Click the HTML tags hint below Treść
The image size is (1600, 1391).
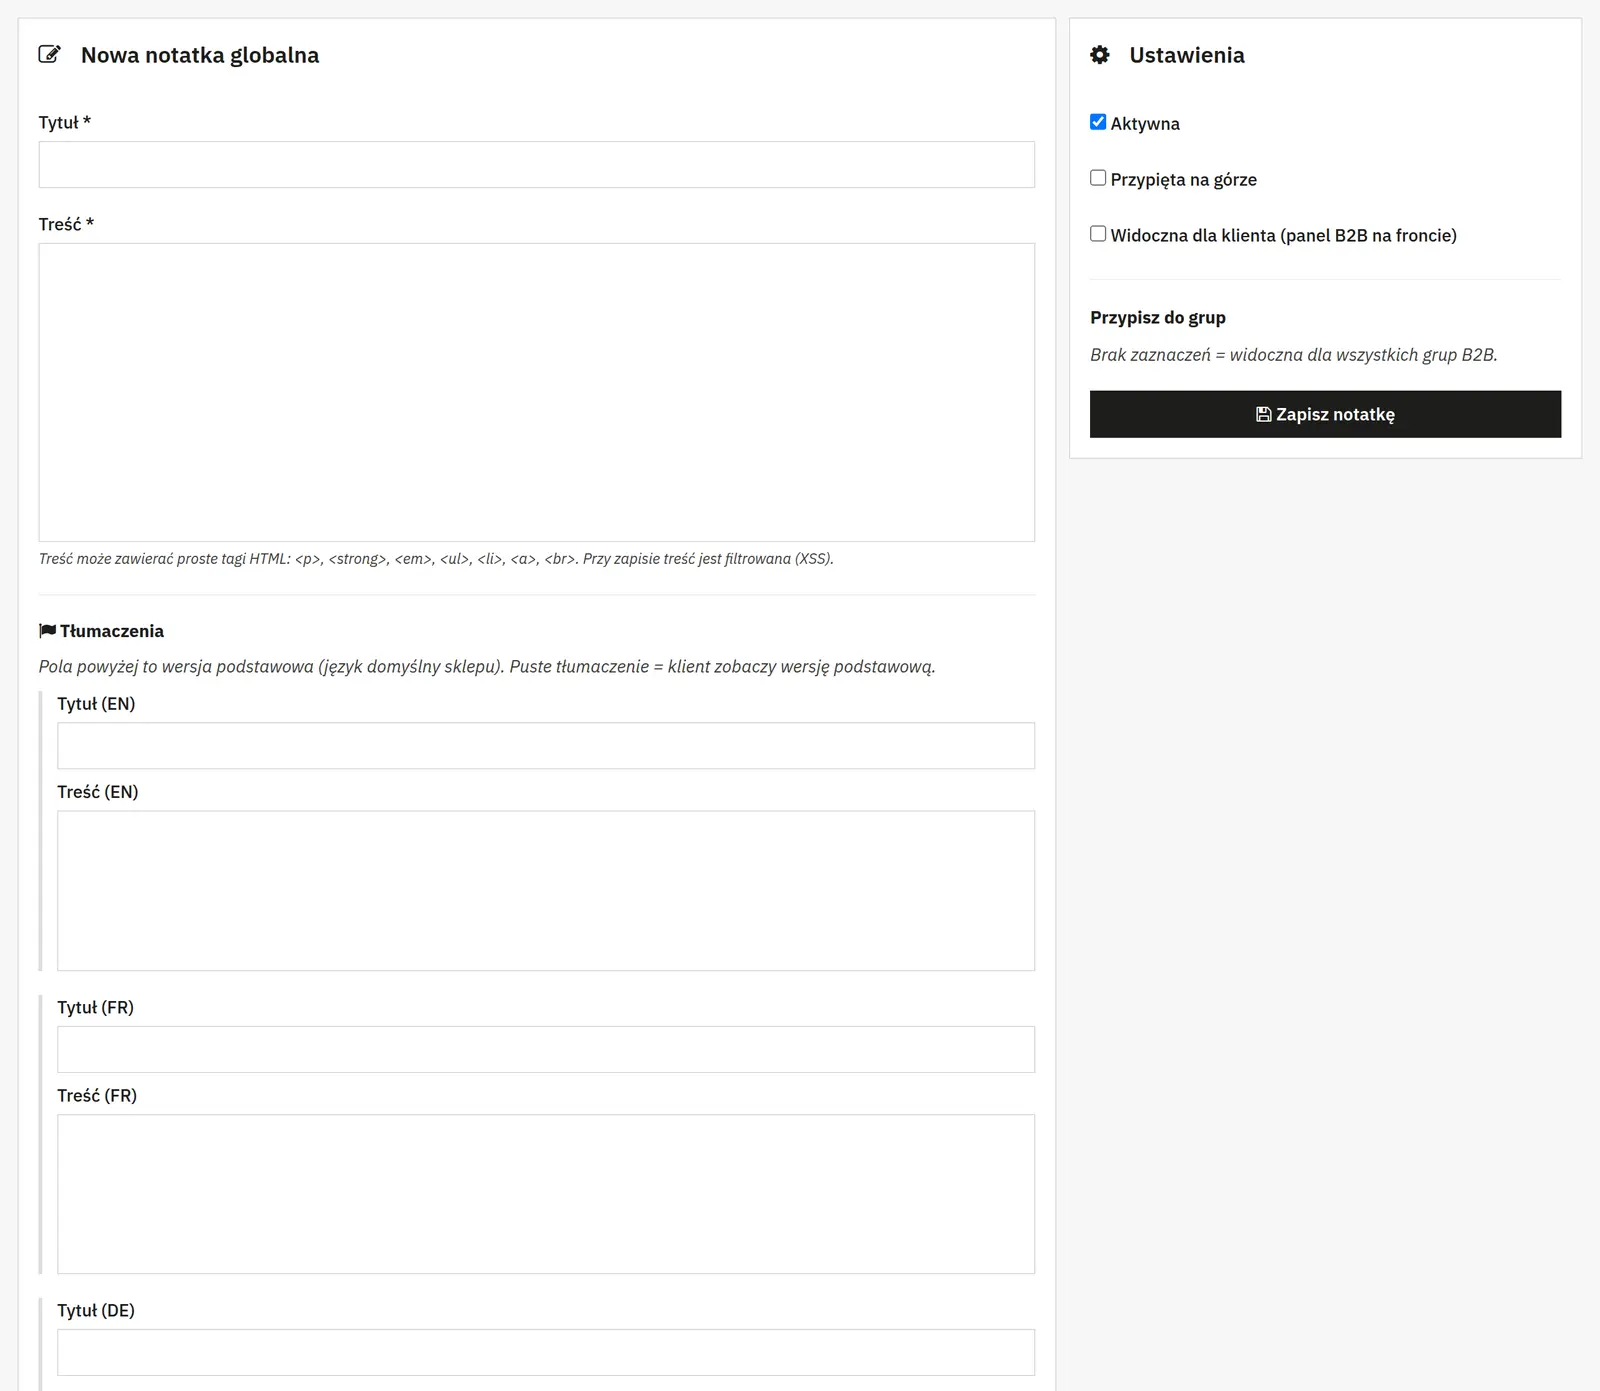[x=436, y=559]
